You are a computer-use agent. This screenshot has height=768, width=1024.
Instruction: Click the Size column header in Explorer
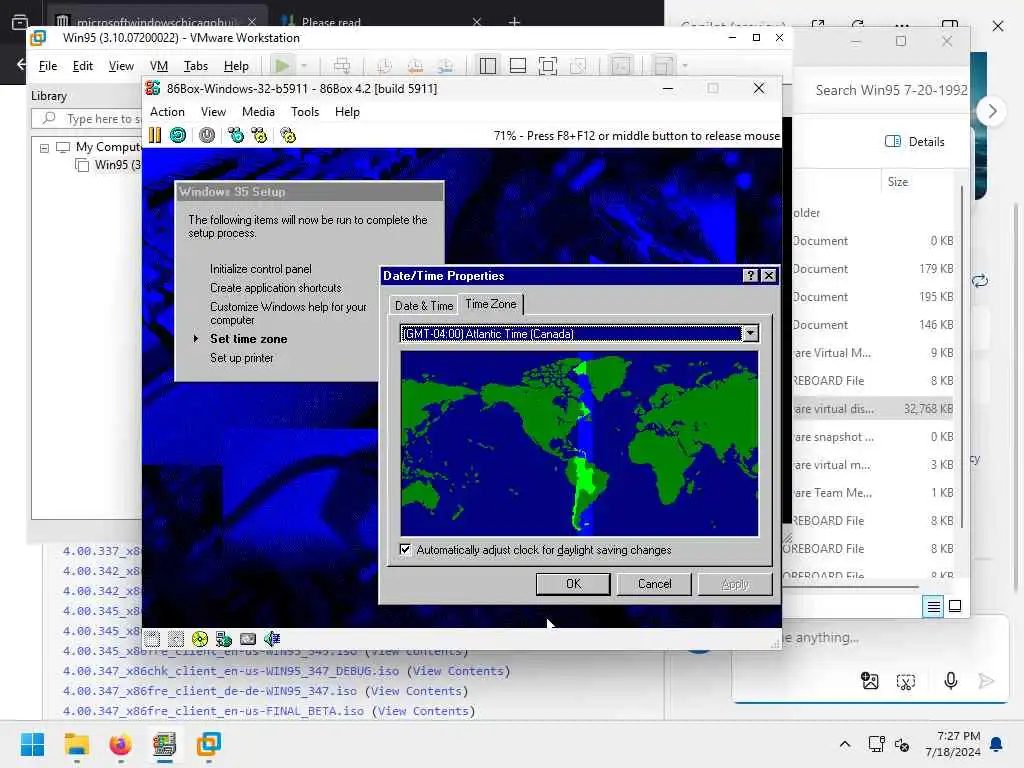pyautogui.click(x=897, y=182)
